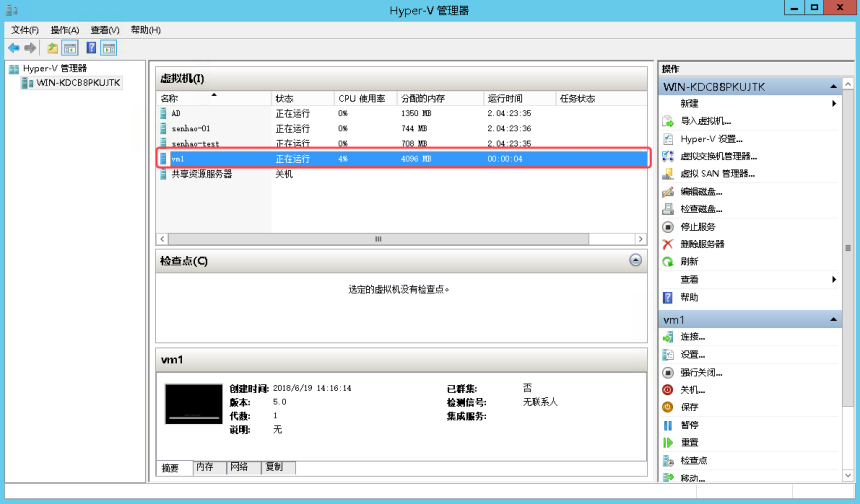Click the 导入虚拟机 import icon

click(x=667, y=121)
